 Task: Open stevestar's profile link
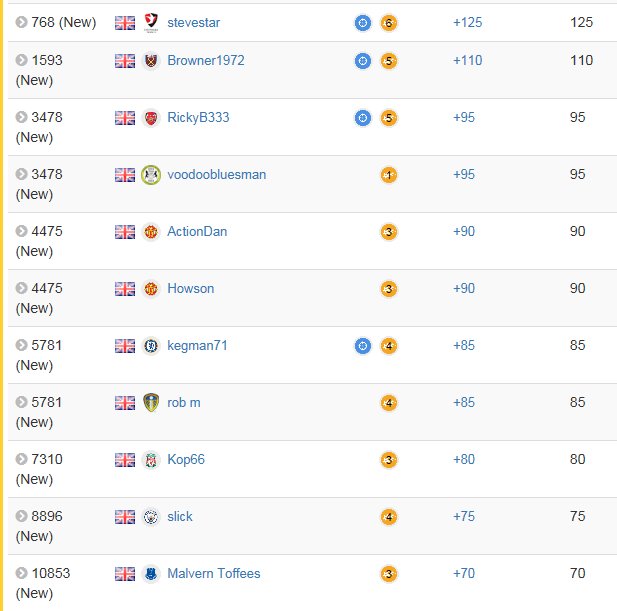pos(193,22)
